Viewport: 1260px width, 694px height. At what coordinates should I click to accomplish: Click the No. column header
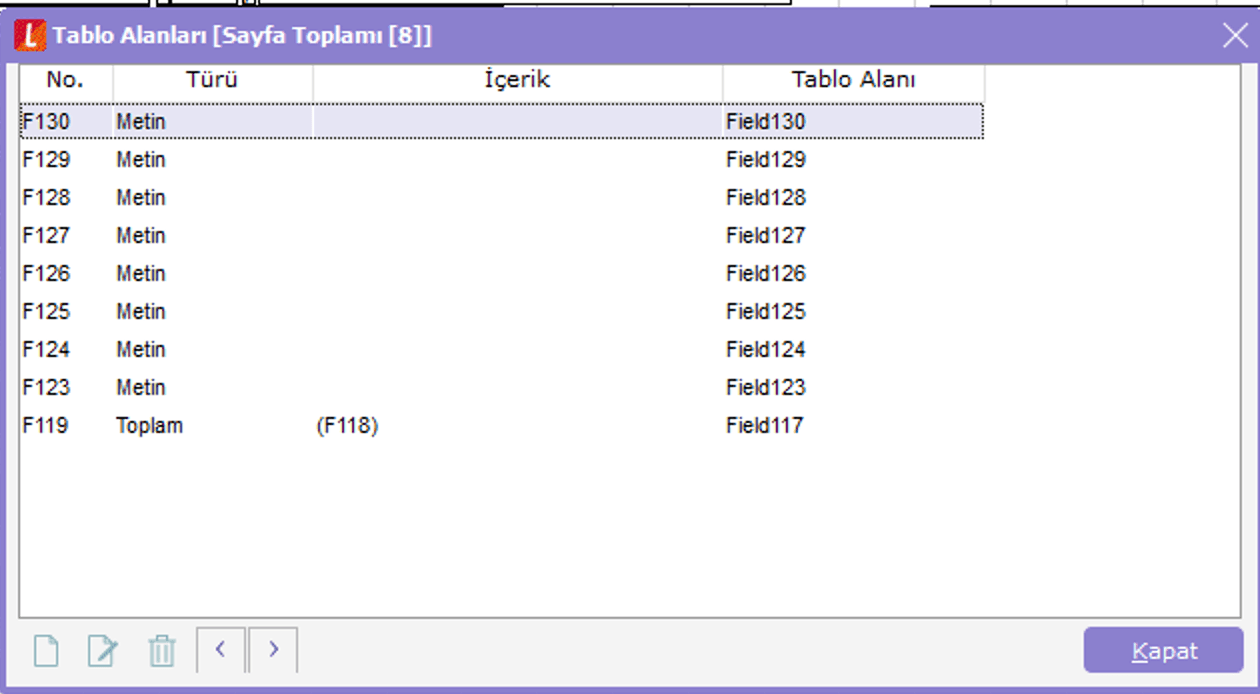(66, 80)
